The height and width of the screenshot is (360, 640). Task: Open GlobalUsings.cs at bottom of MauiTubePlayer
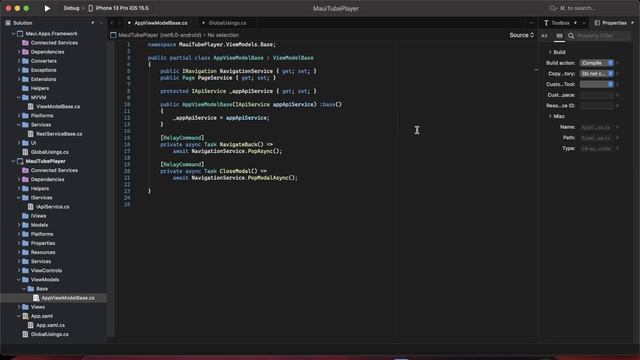[49, 334]
